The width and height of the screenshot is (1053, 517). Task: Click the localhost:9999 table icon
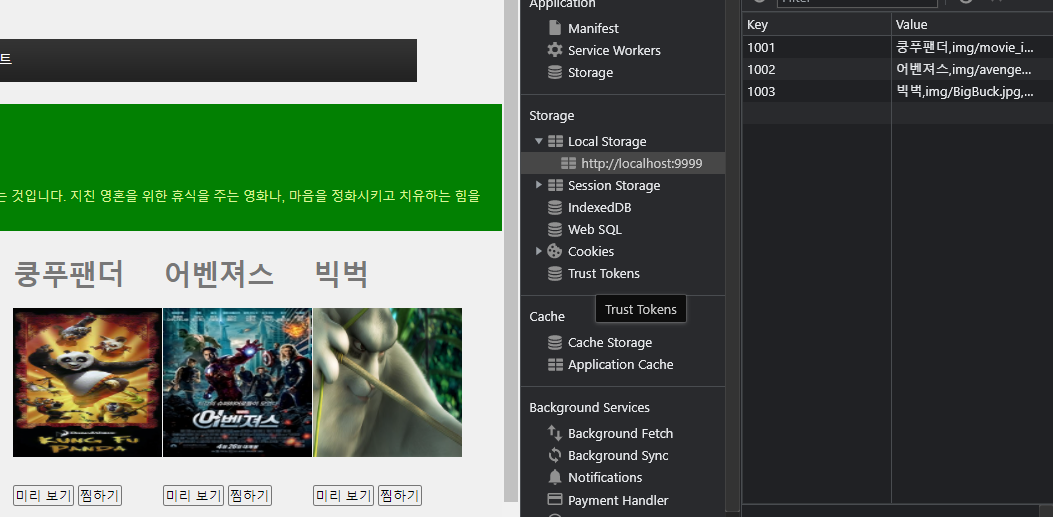(569, 163)
